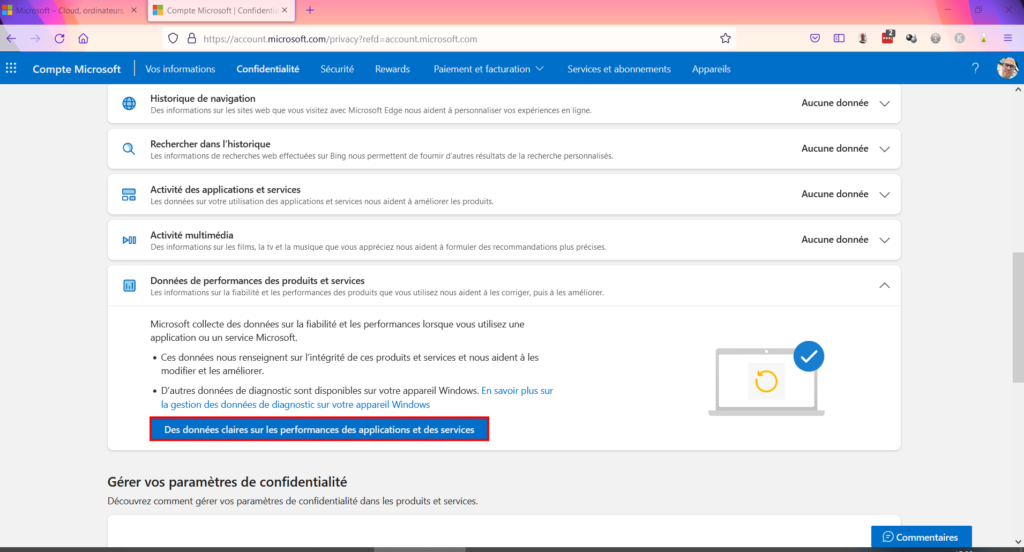Click the Rechercher dans l'historique heading

[x=210, y=144]
